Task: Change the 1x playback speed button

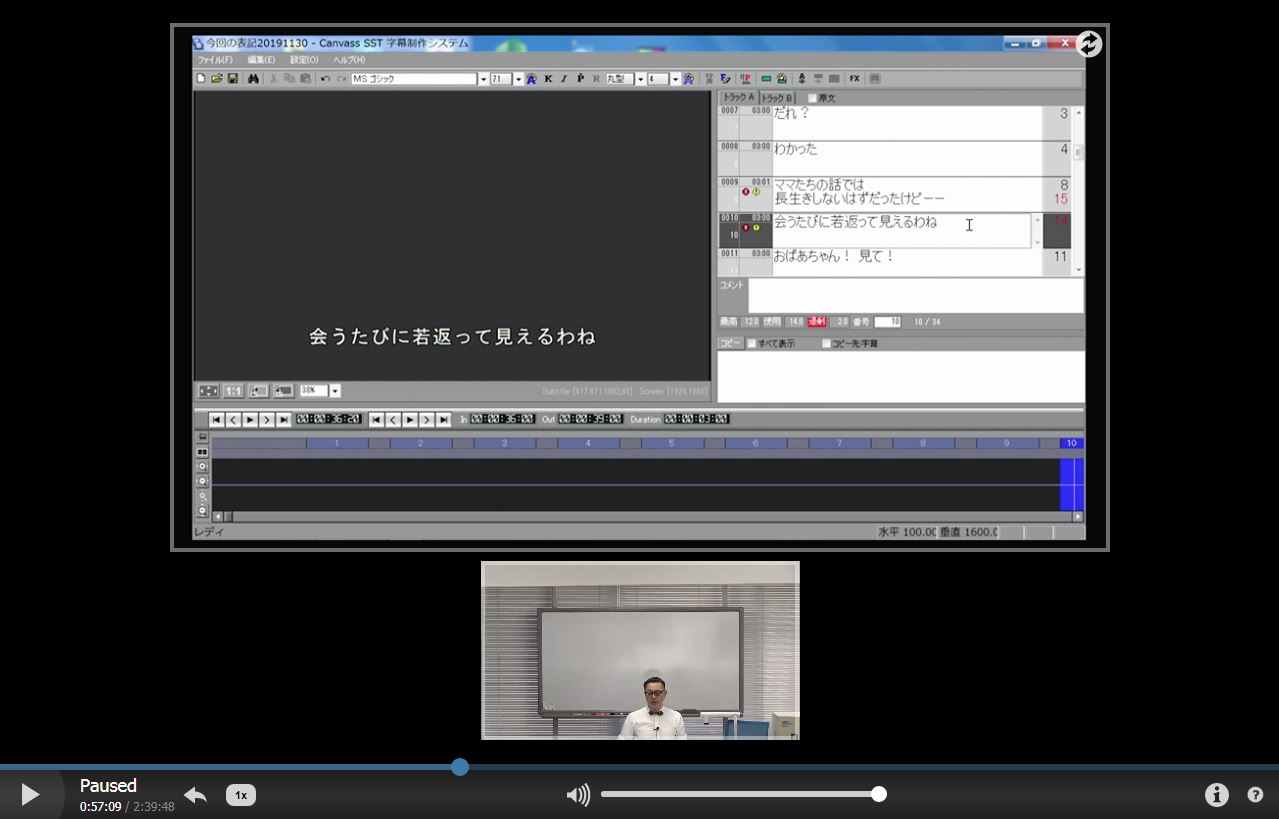Action: (x=241, y=795)
